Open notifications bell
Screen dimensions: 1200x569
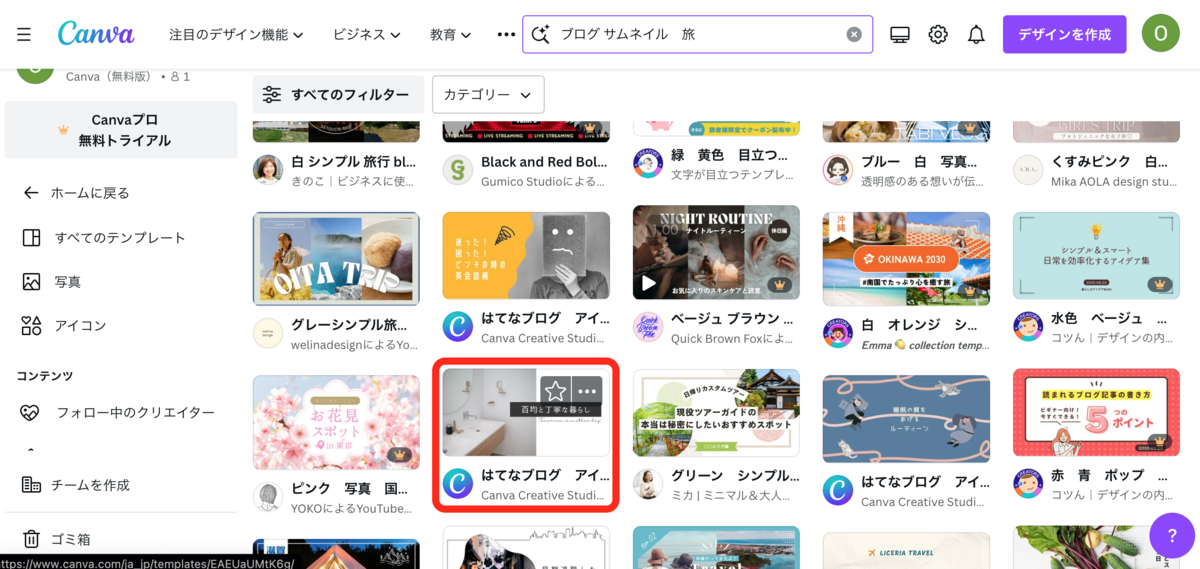(x=977, y=34)
